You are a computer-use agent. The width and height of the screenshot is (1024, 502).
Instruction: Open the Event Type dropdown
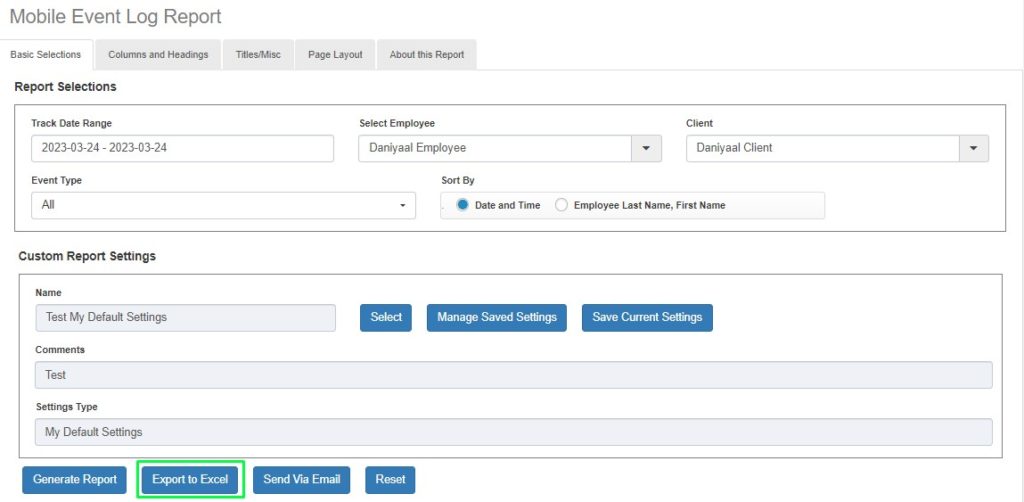223,205
